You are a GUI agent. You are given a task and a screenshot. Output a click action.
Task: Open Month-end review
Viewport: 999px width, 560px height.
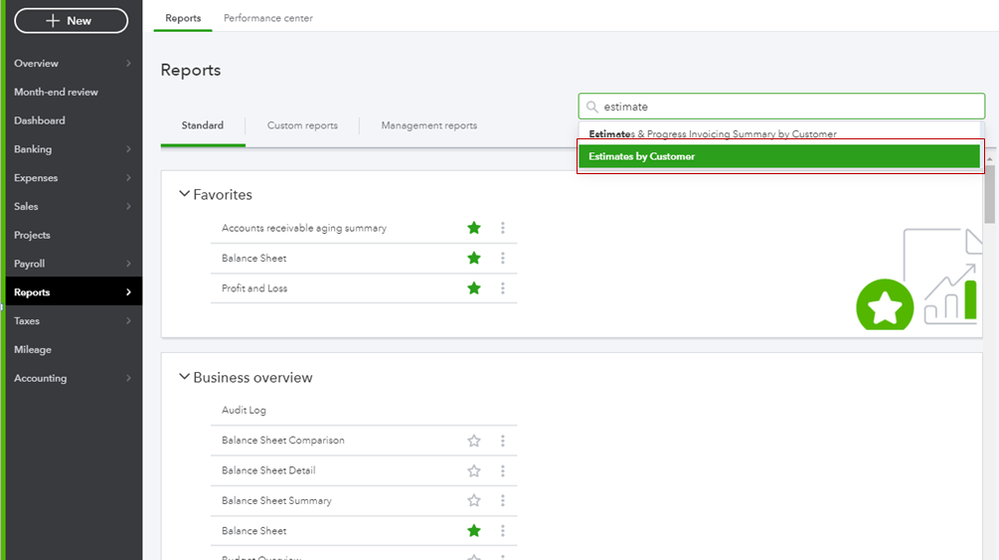56,92
